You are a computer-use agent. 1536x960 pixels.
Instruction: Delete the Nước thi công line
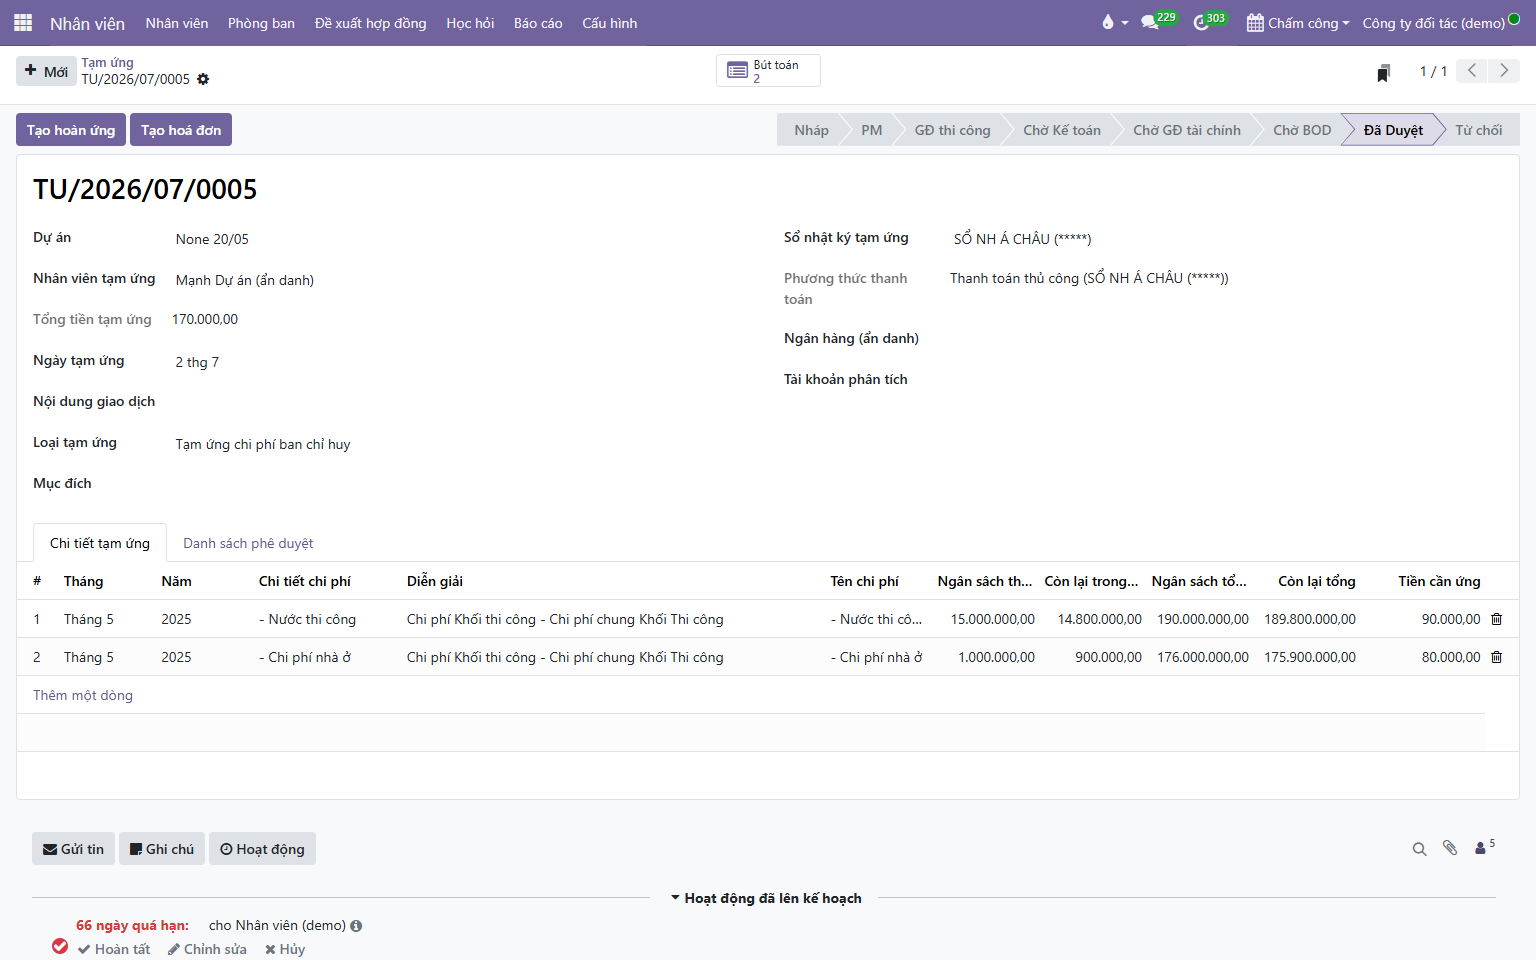tap(1497, 619)
